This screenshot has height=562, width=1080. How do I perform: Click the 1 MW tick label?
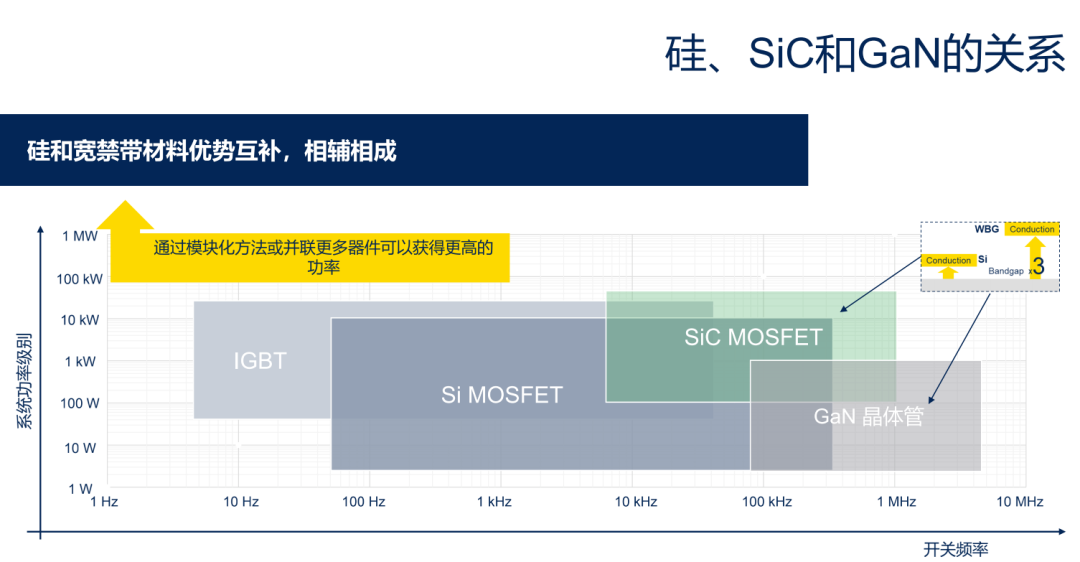[80, 236]
